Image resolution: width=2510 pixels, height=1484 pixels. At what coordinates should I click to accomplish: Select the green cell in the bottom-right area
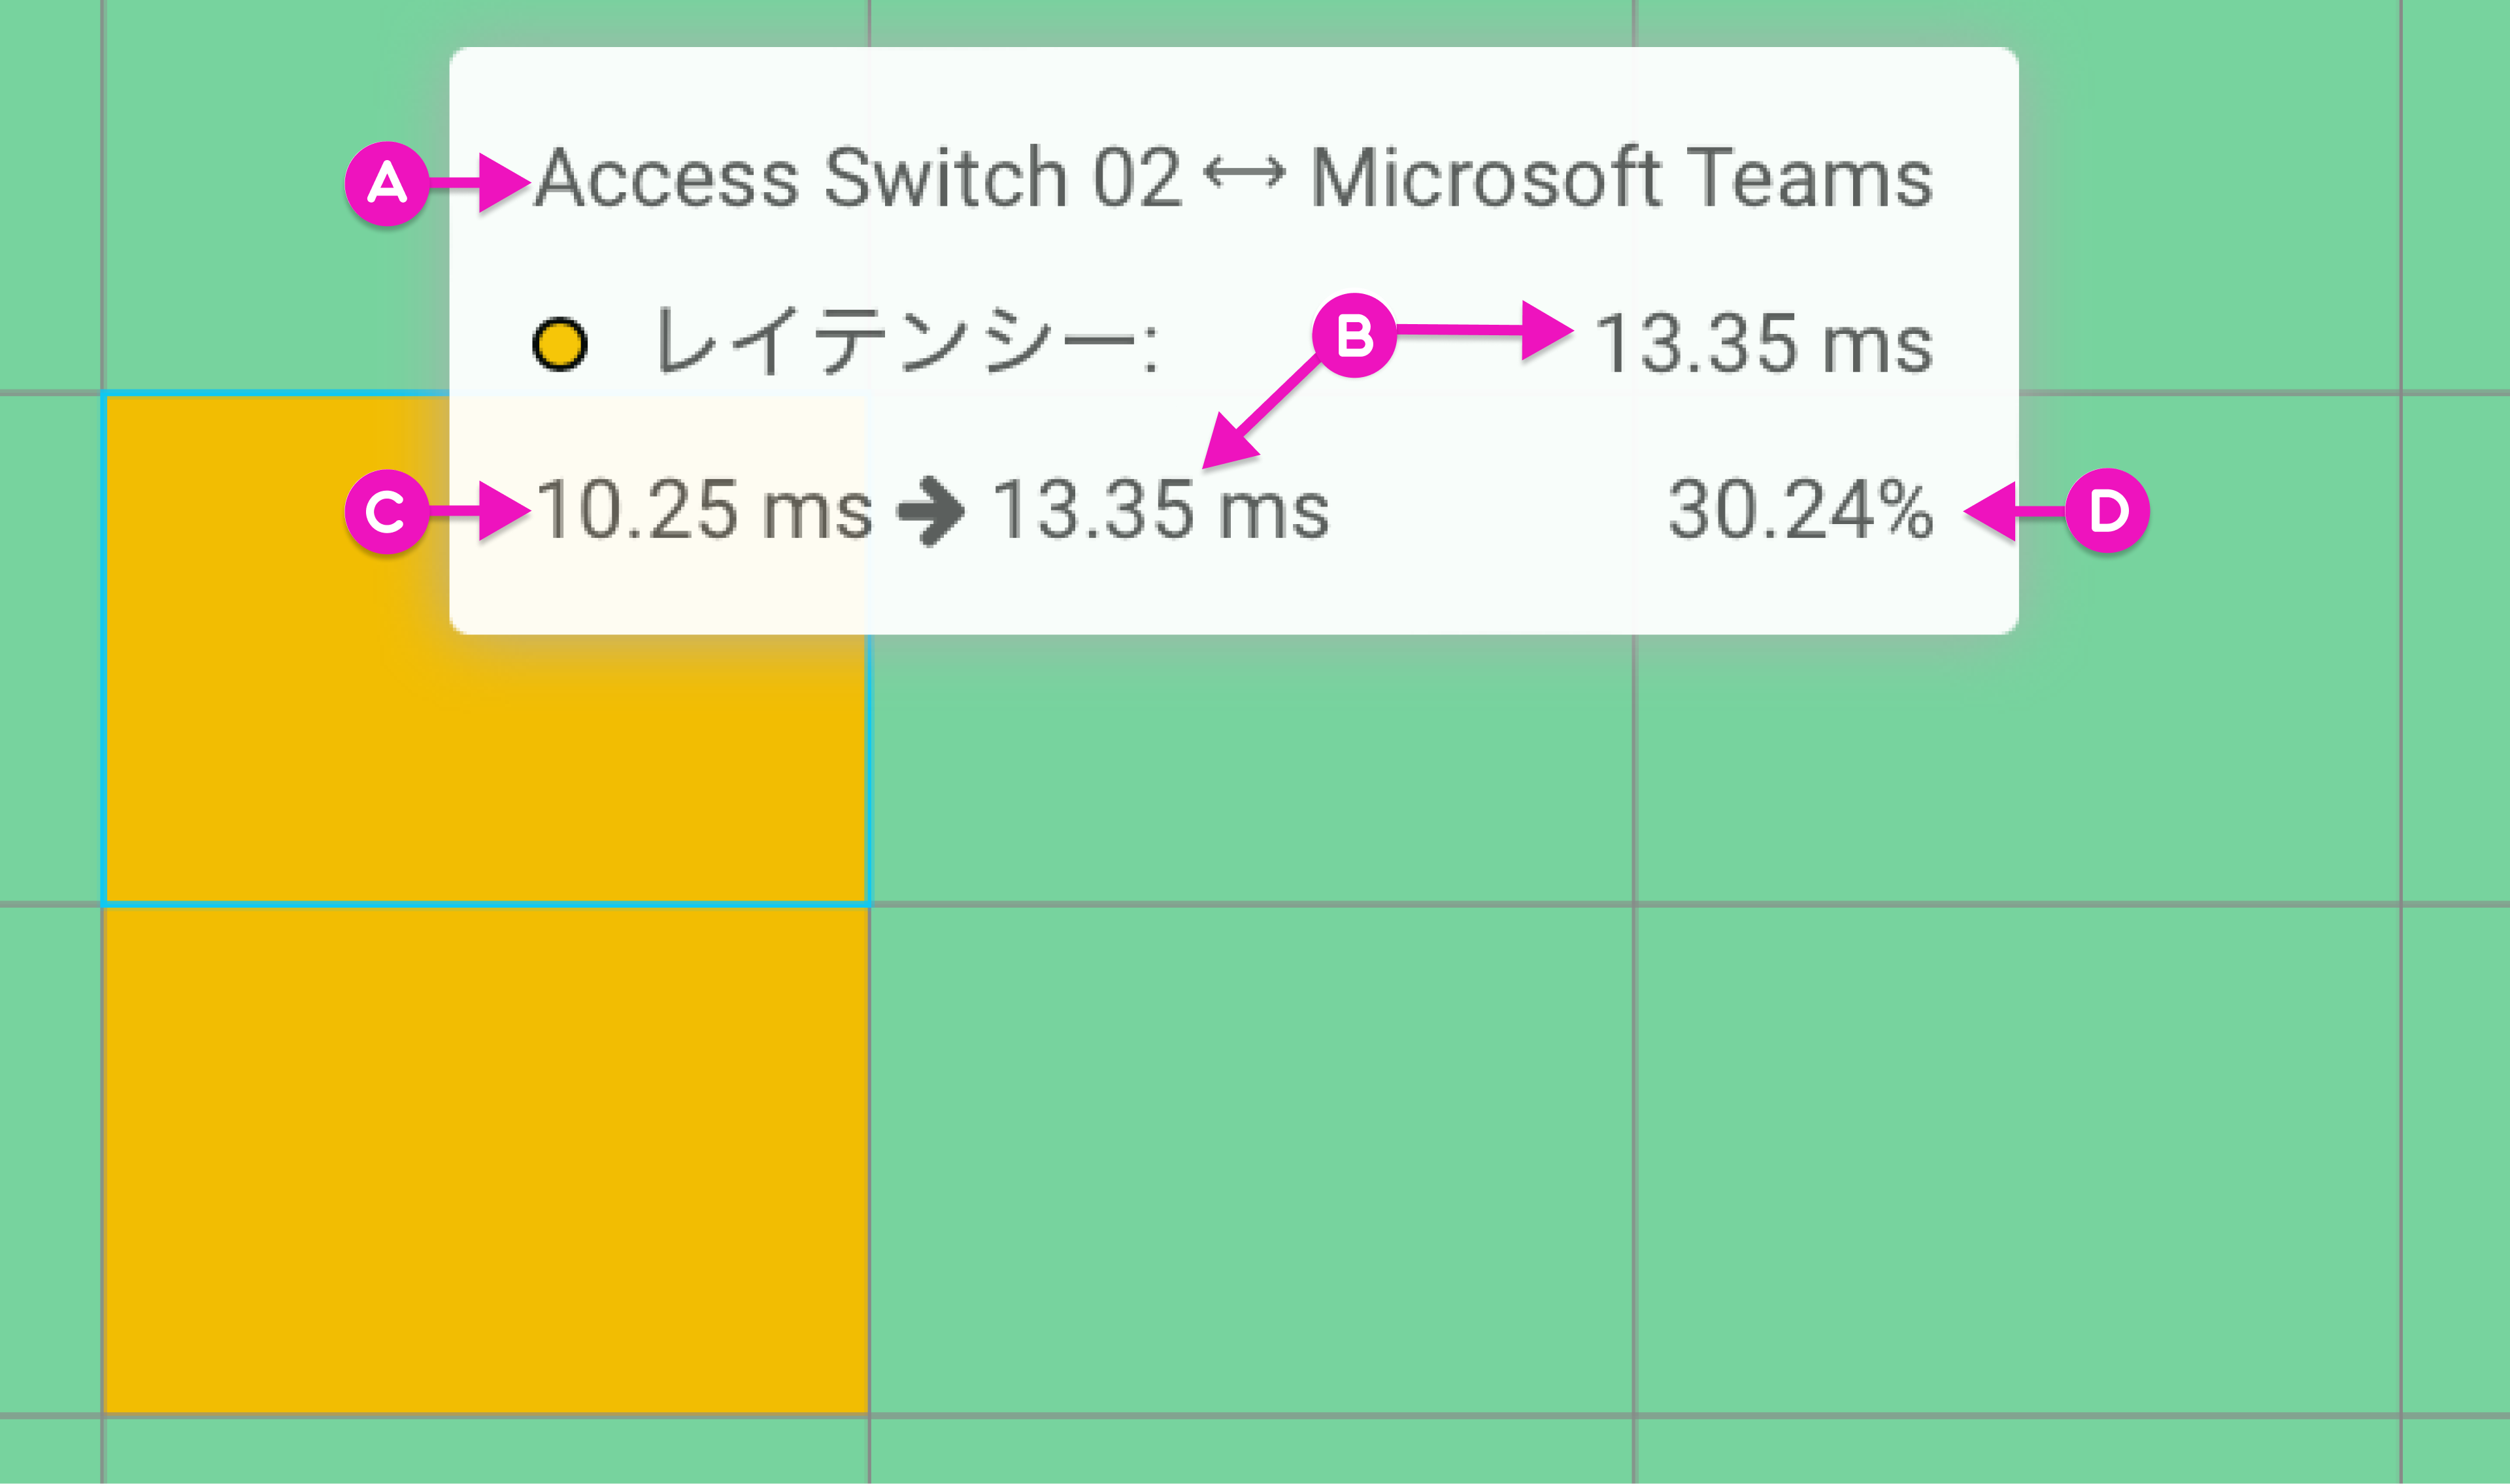click(2017, 1160)
